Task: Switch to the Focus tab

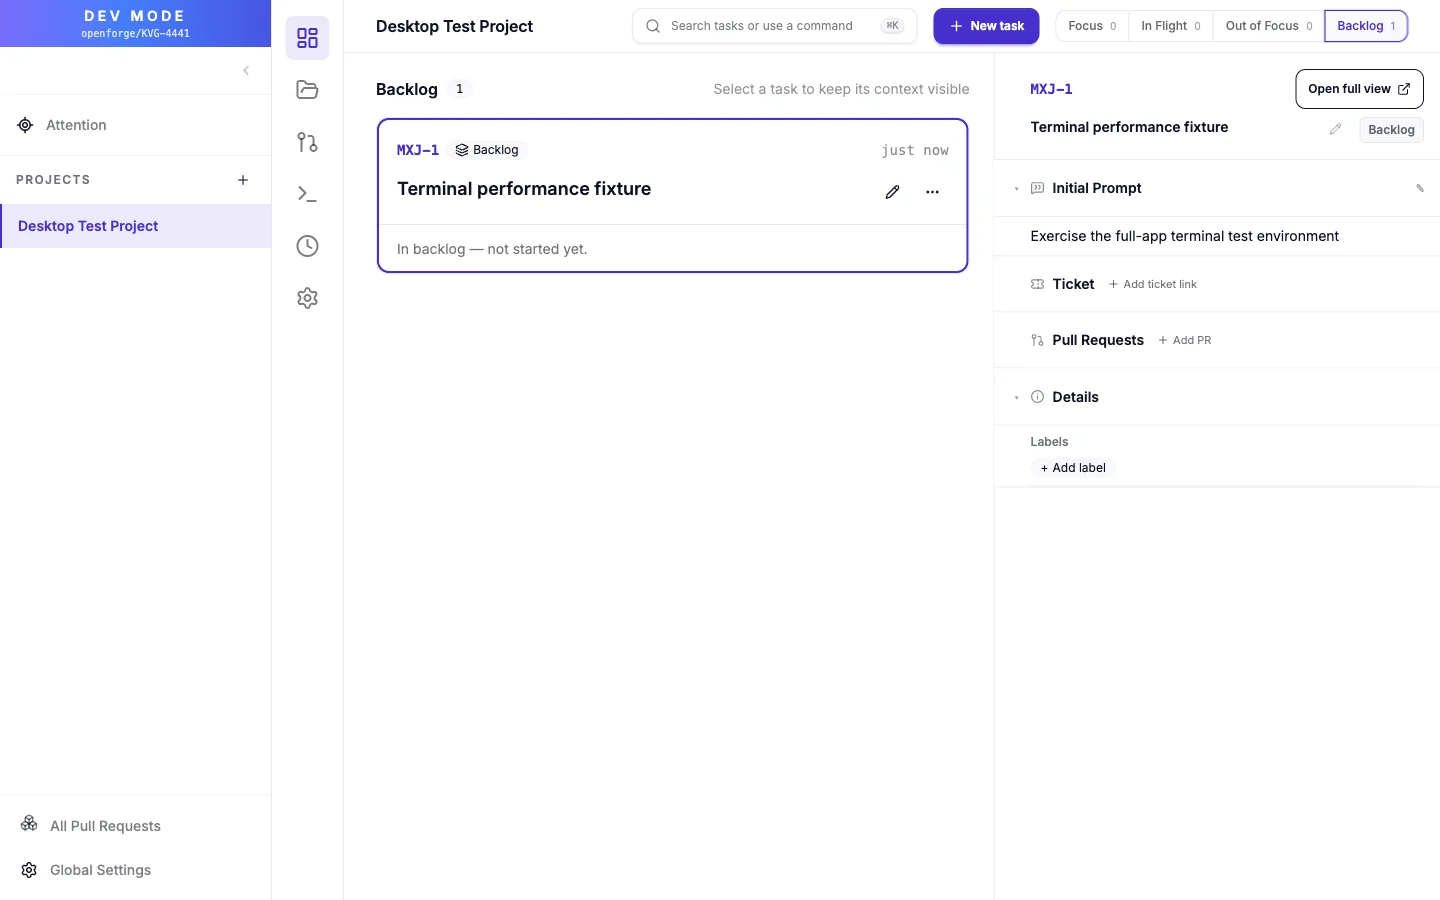Action: pyautogui.click(x=1092, y=26)
